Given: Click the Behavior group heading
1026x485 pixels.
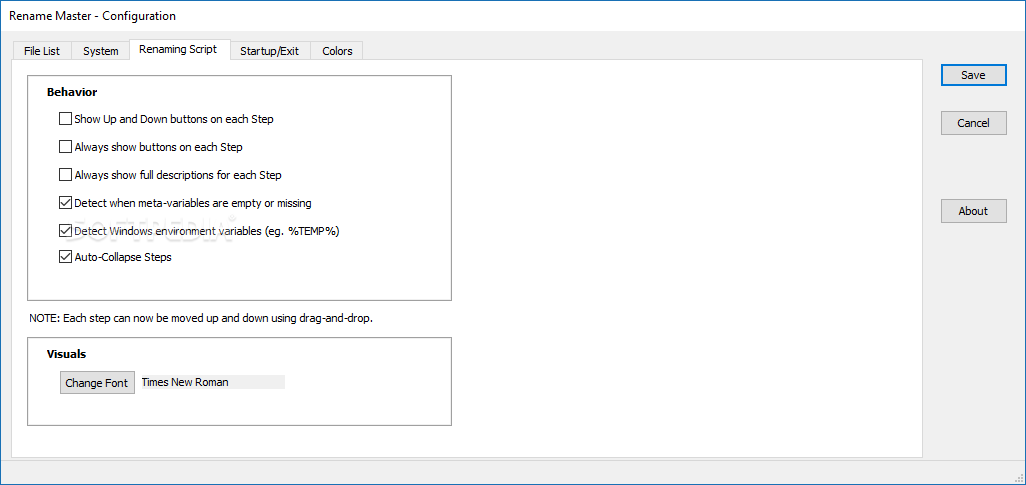Looking at the screenshot, I should point(72,92).
